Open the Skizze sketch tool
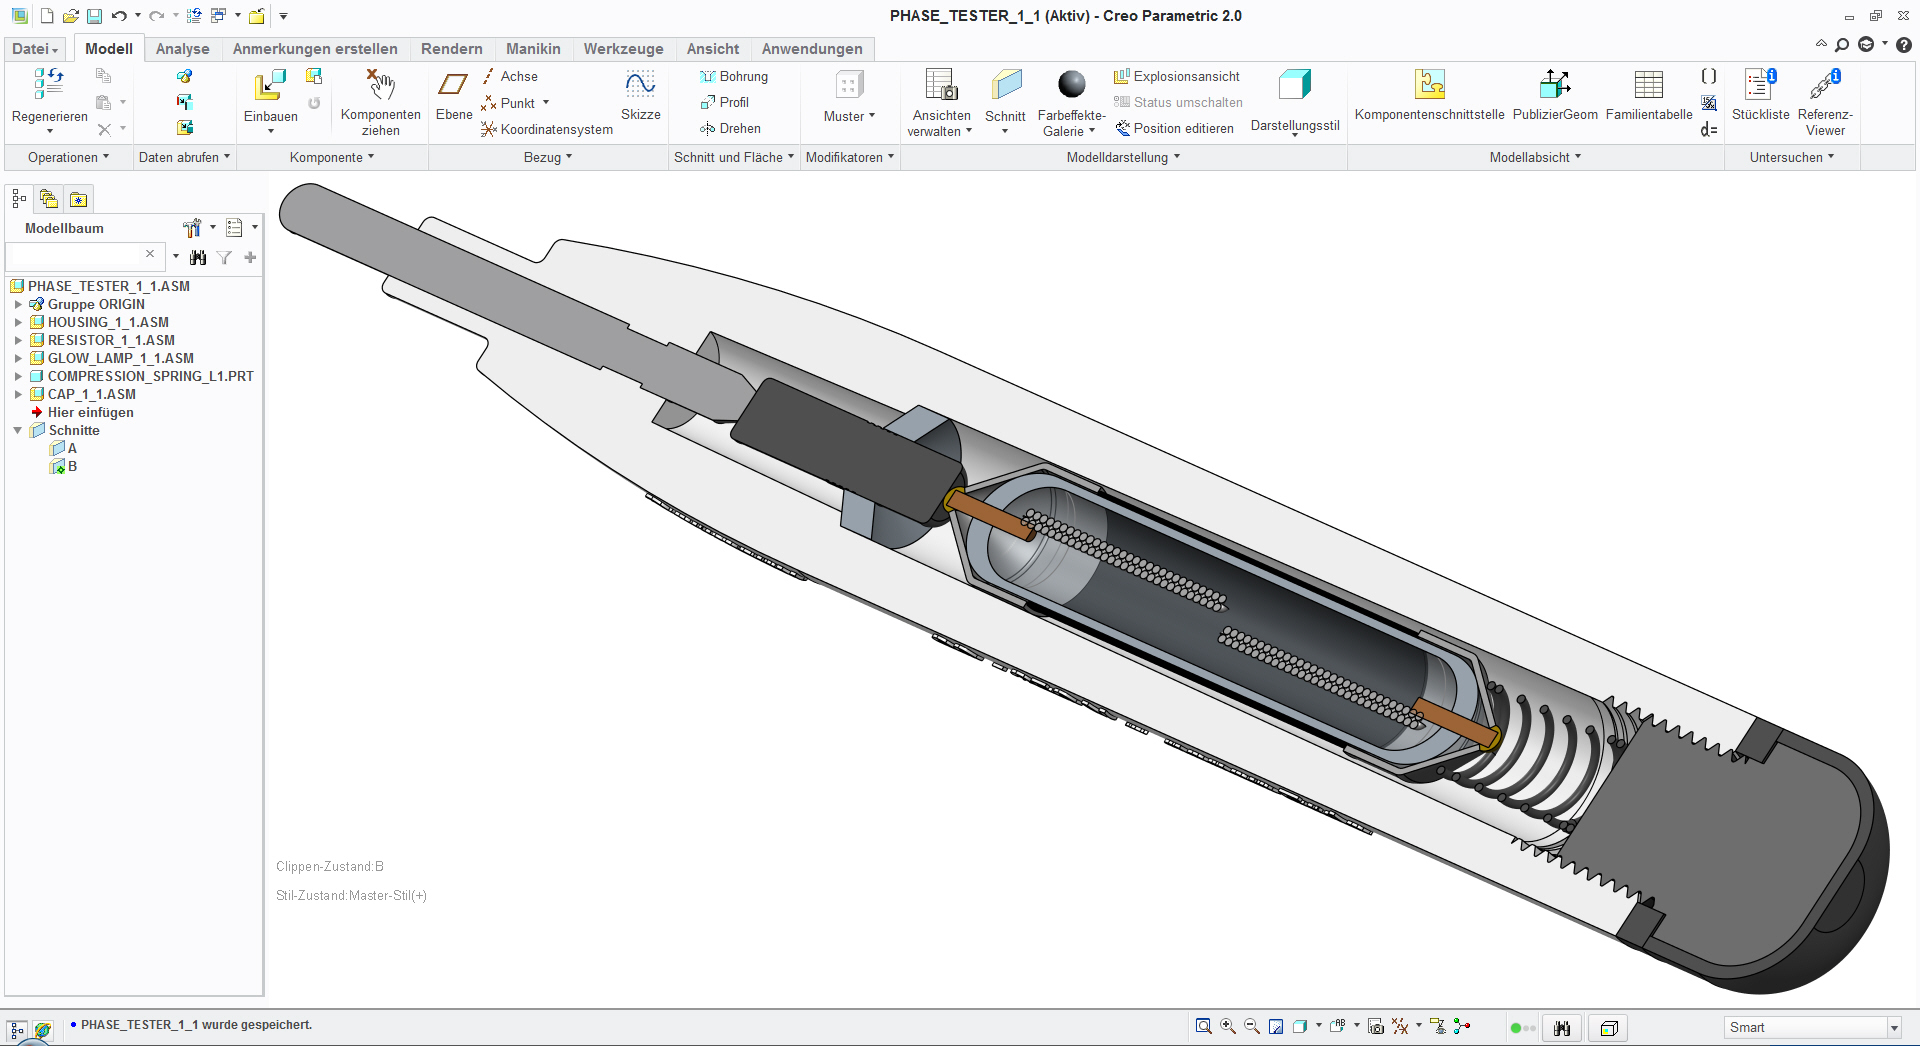The width and height of the screenshot is (1920, 1046). pos(640,86)
